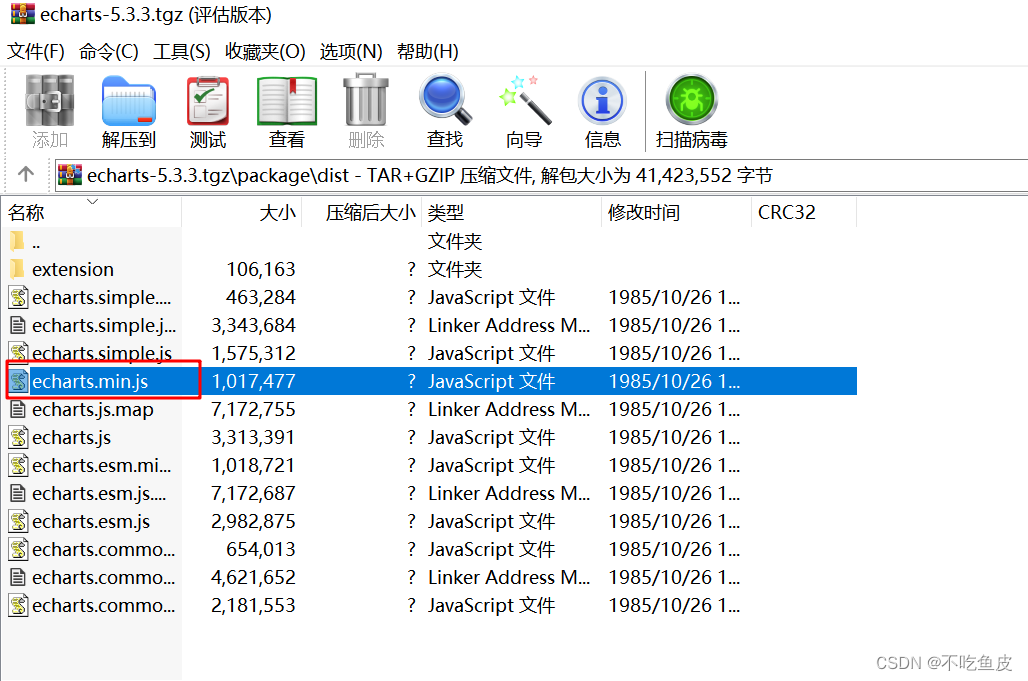Viewport: 1028px width, 681px height.
Task: Run the Test (测试) archive tool
Action: (208, 100)
